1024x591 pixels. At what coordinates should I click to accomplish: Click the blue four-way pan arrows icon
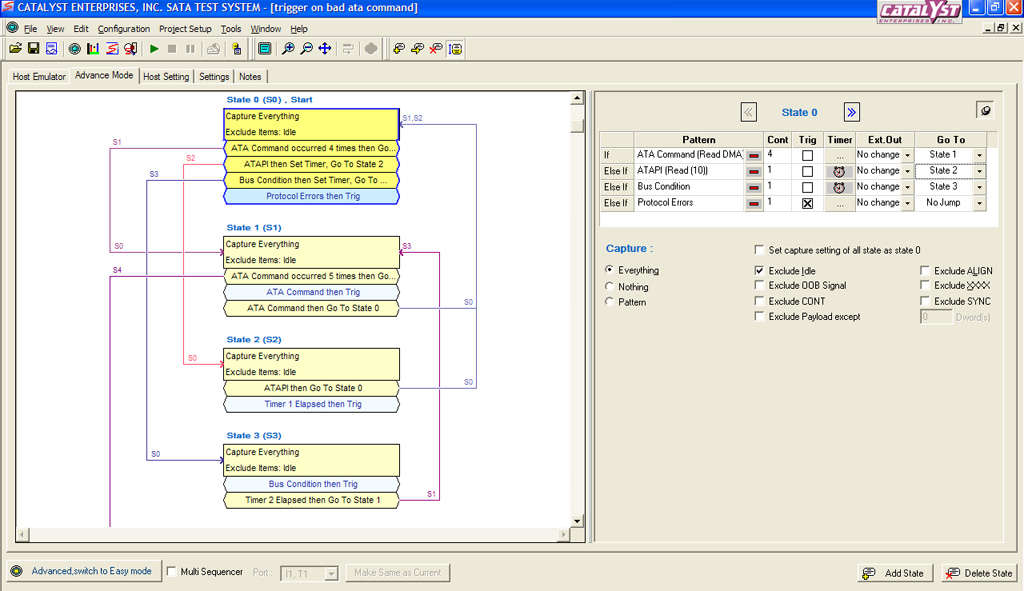click(x=325, y=48)
